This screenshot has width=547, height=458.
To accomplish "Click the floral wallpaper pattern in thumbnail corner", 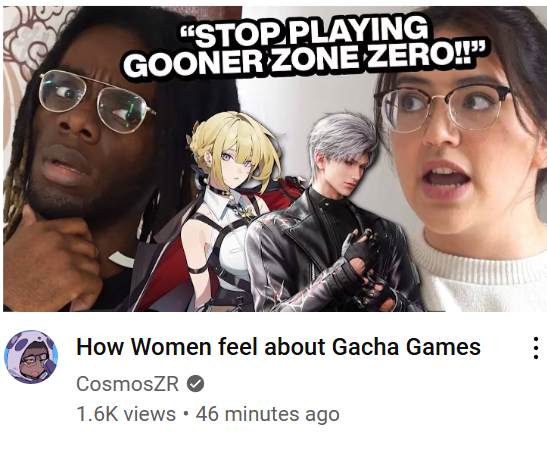I will [30, 37].
